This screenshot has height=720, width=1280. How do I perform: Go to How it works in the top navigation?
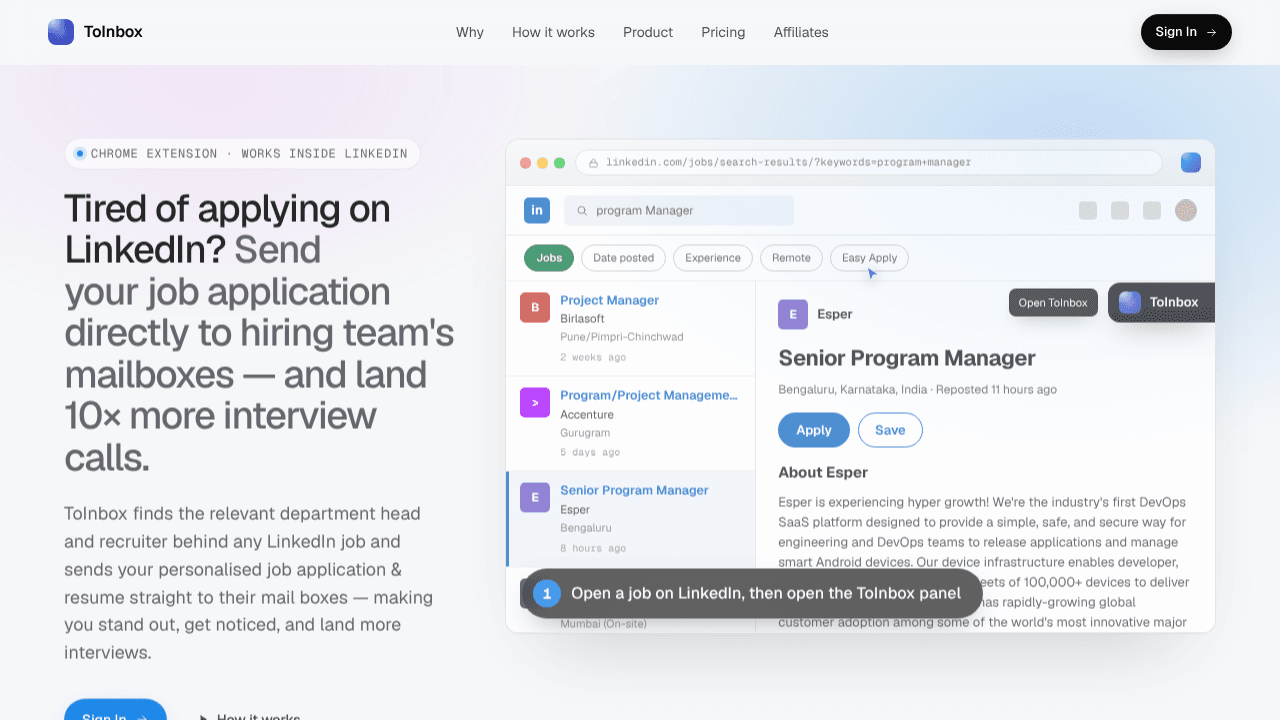553,32
